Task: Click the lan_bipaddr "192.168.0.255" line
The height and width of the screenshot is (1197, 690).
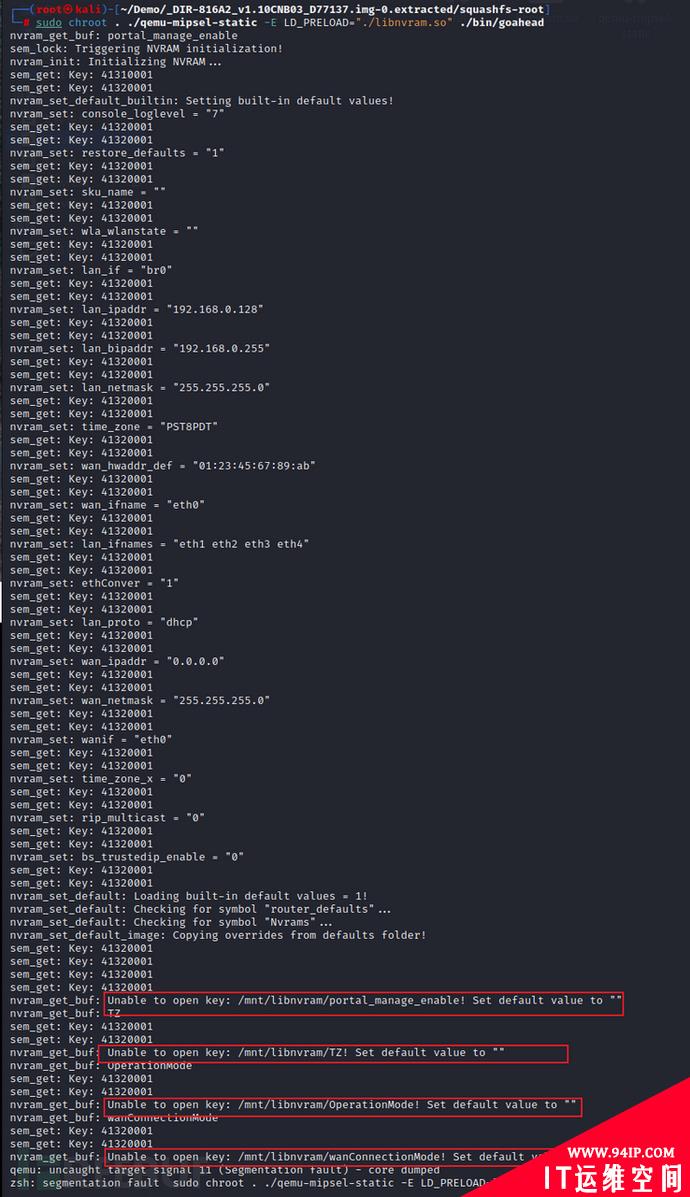Action: 140,348
